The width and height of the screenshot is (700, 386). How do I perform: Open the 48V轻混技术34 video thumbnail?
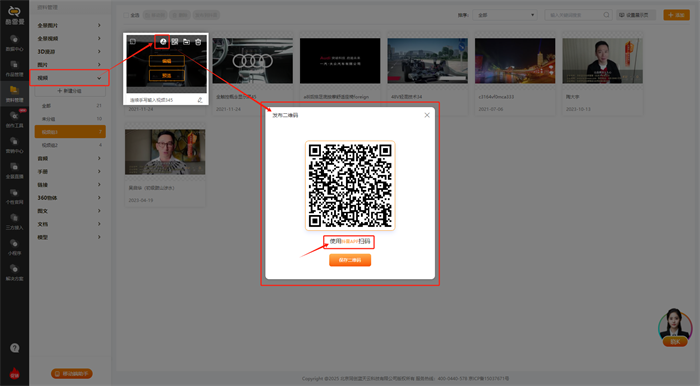pos(428,61)
